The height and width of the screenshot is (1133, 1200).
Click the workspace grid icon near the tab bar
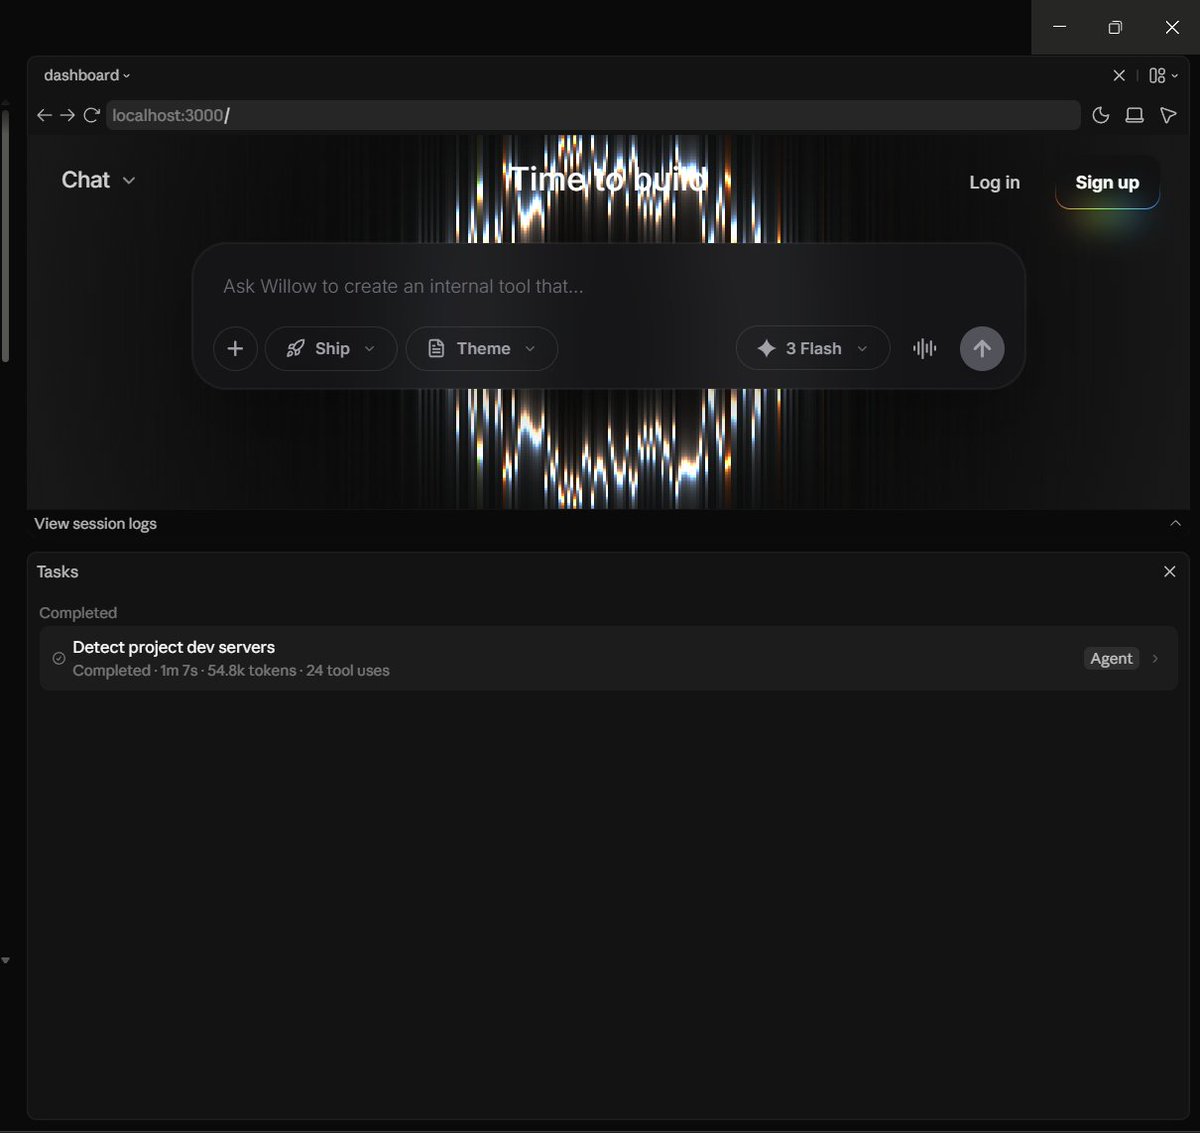tap(1156, 75)
